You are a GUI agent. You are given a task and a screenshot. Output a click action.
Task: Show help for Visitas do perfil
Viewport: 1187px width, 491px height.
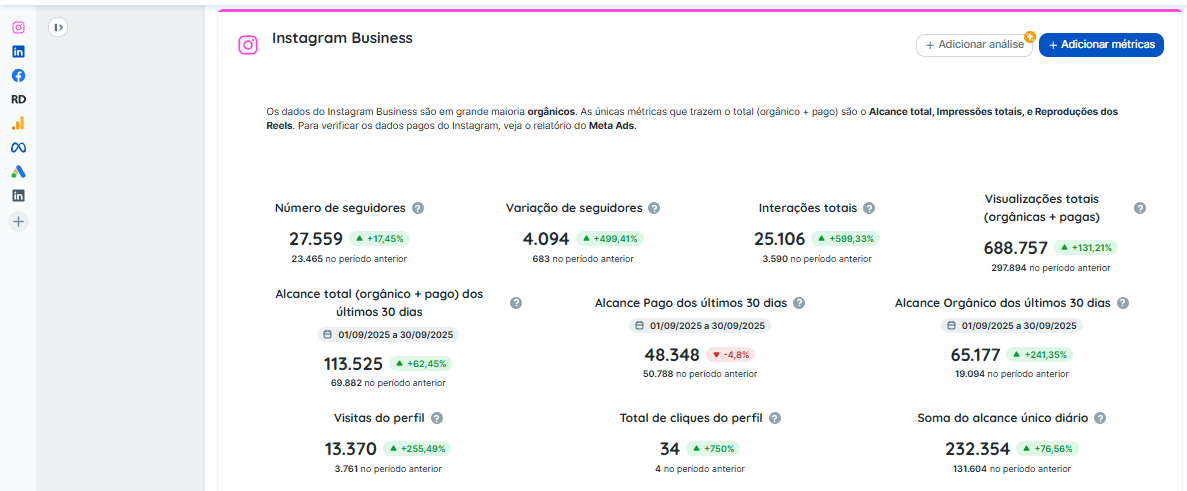click(x=437, y=418)
